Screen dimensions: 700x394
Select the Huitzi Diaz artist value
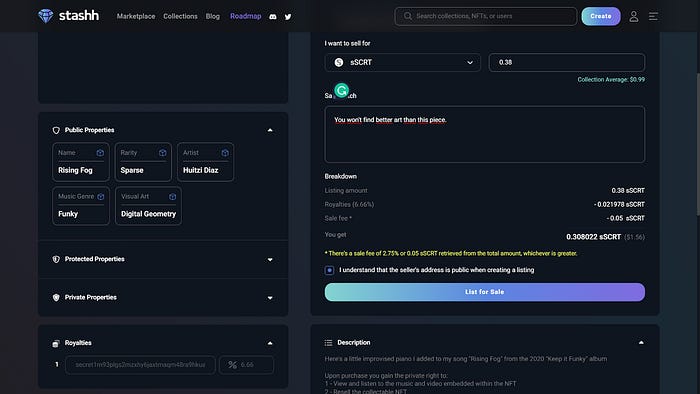[200, 170]
